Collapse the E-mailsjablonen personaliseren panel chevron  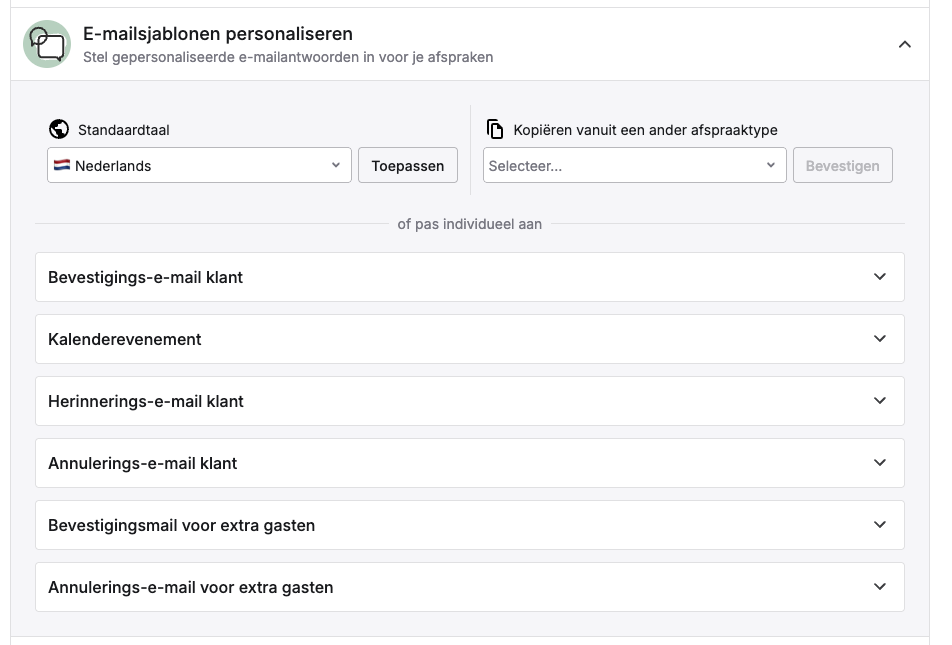(x=905, y=44)
